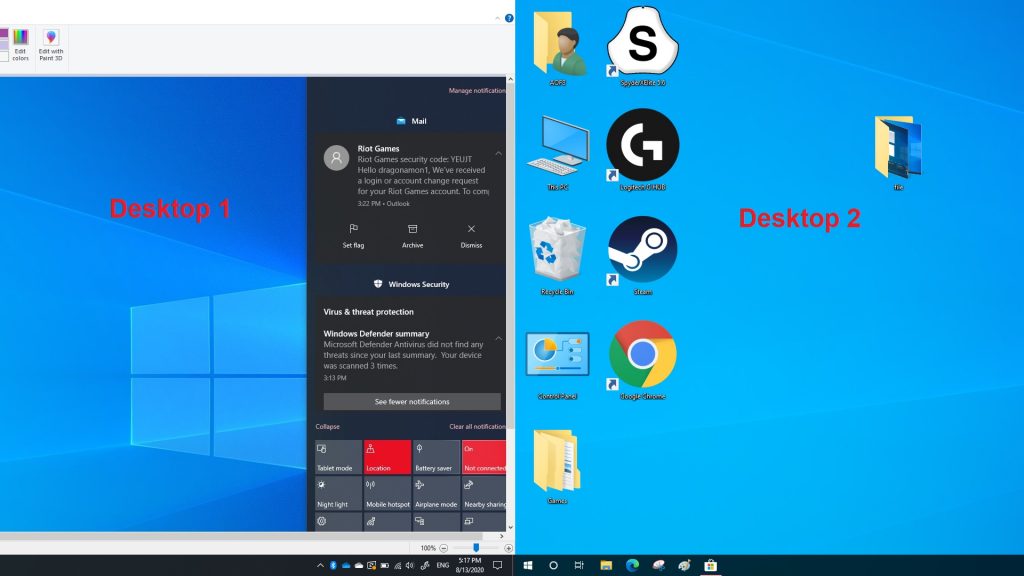Toggle Airplane mode quick action
The height and width of the screenshot is (576, 1024).
(x=436, y=494)
